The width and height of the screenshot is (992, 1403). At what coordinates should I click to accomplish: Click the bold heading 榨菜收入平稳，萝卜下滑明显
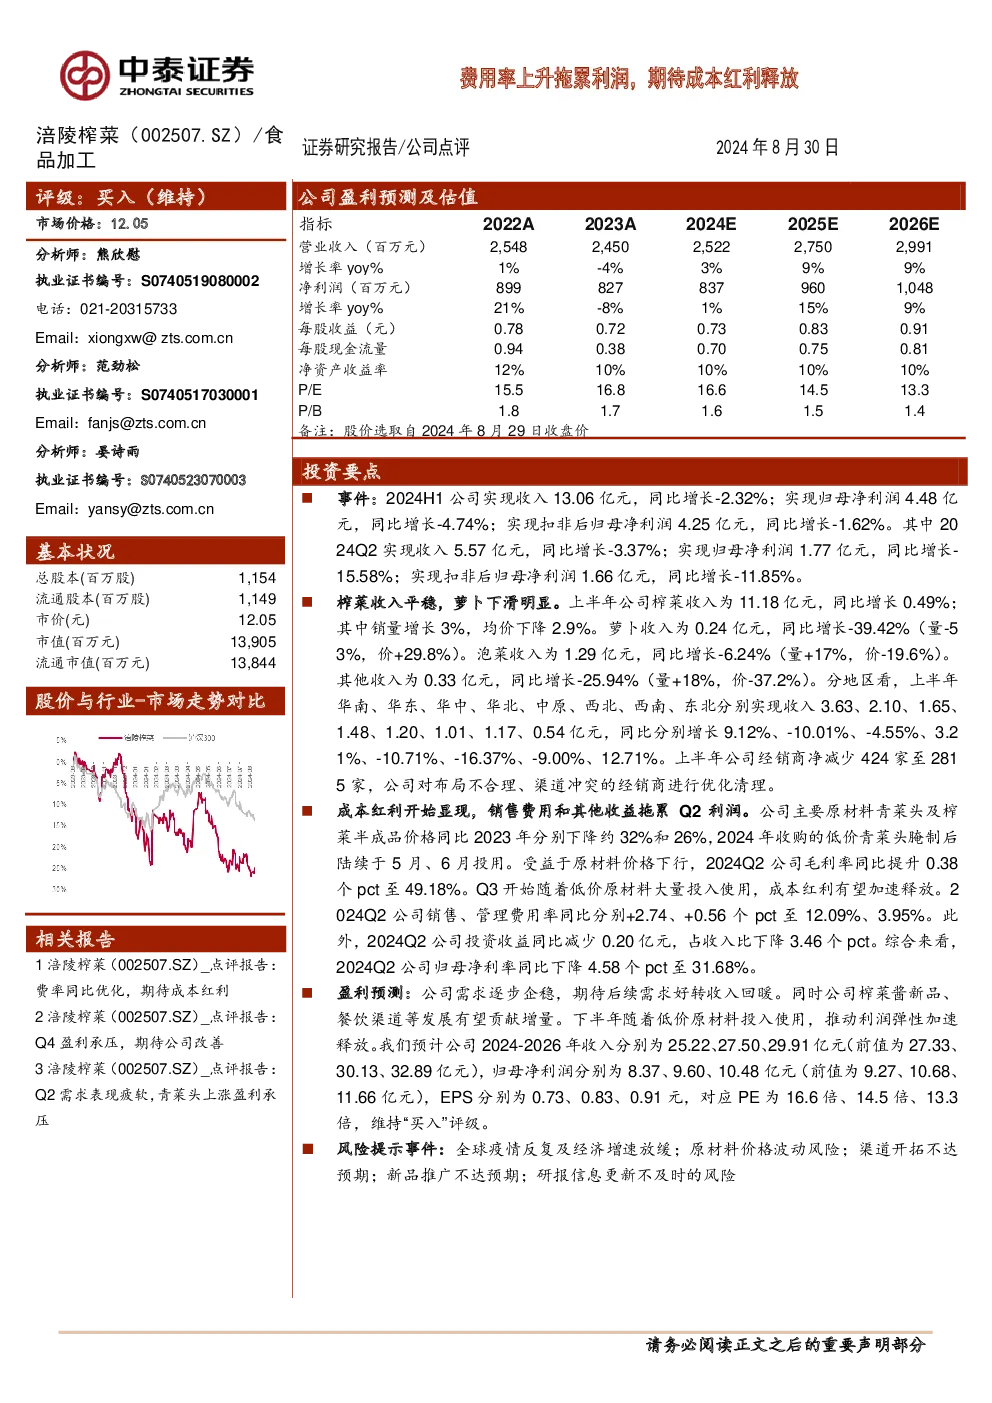click(447, 602)
